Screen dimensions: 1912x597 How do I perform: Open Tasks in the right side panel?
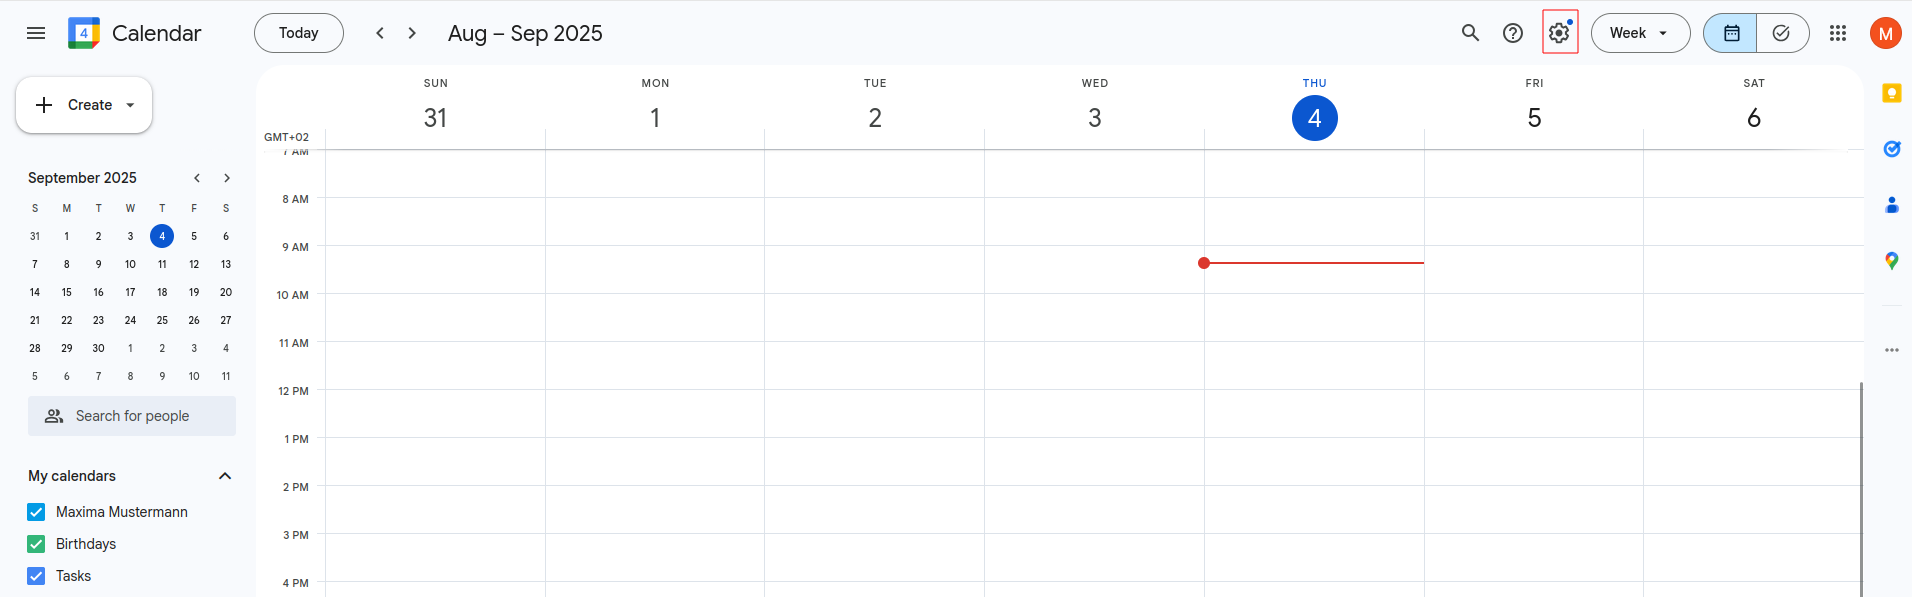(1892, 148)
